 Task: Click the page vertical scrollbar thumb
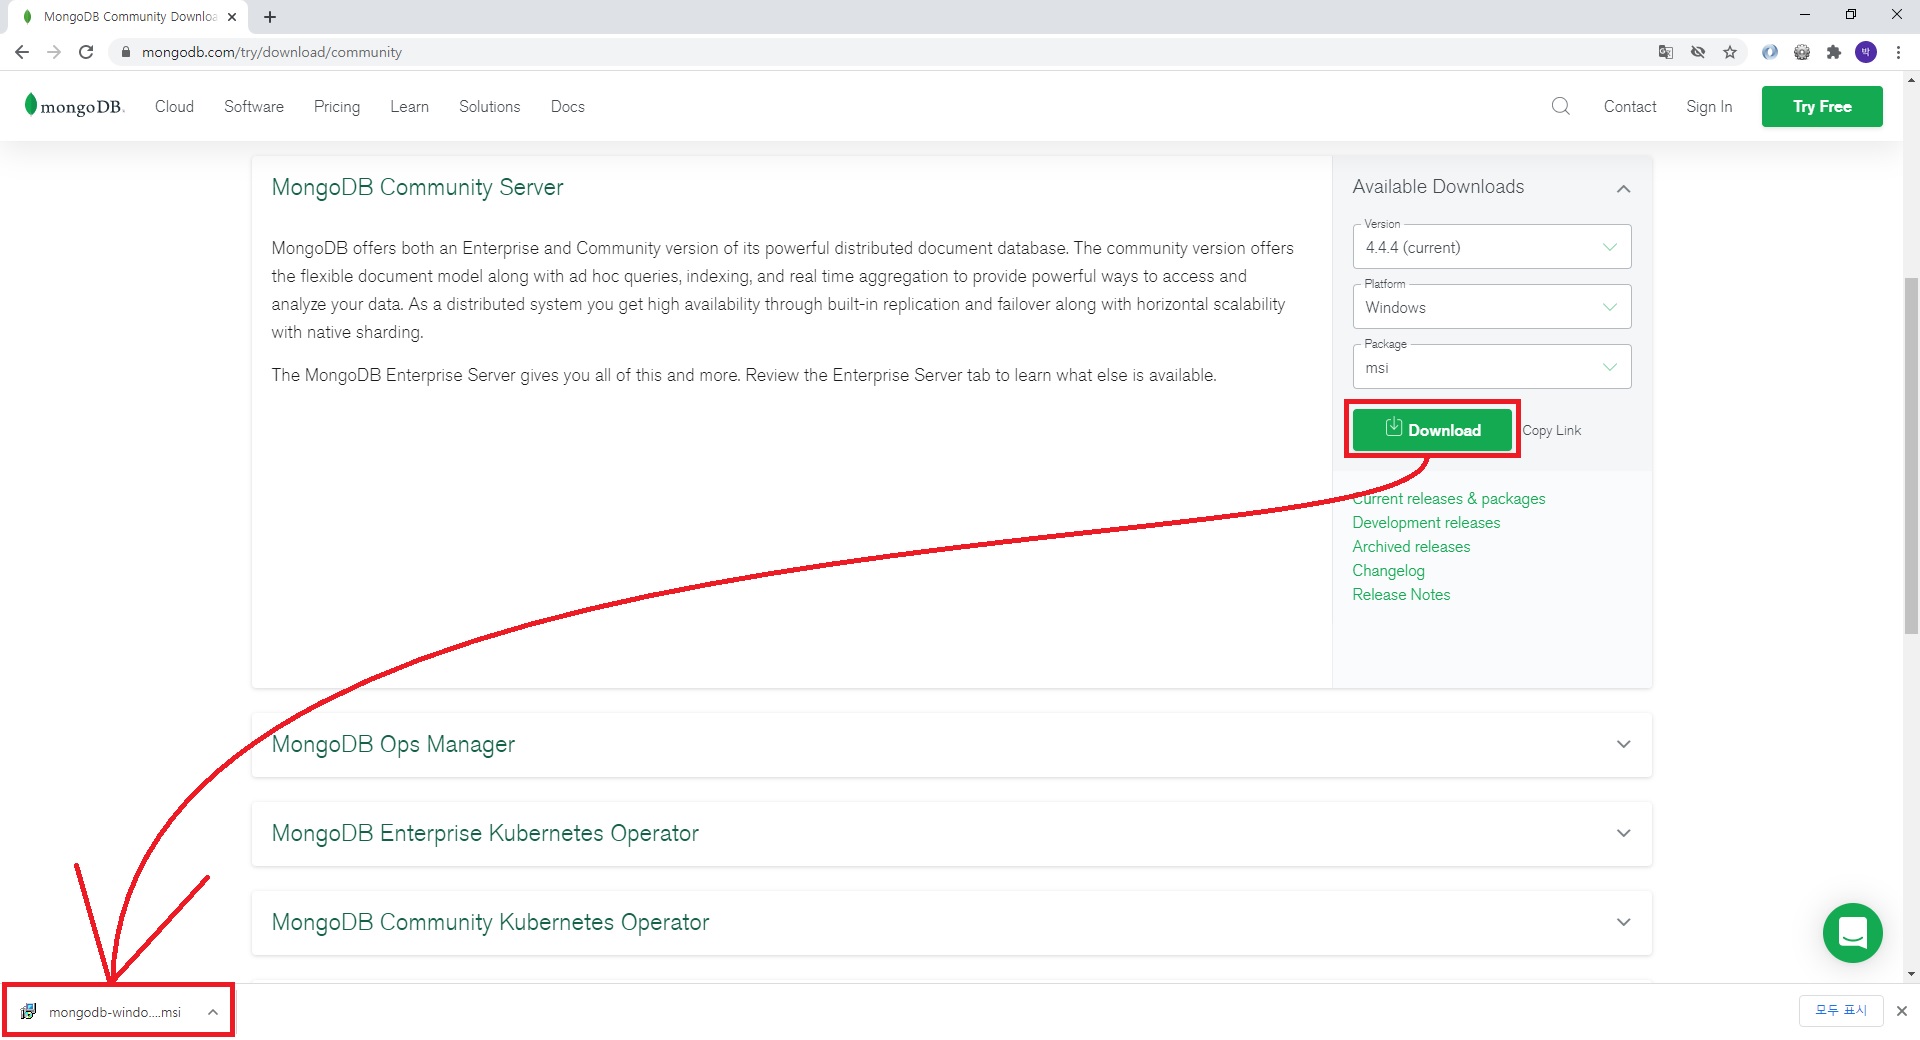(1911, 455)
